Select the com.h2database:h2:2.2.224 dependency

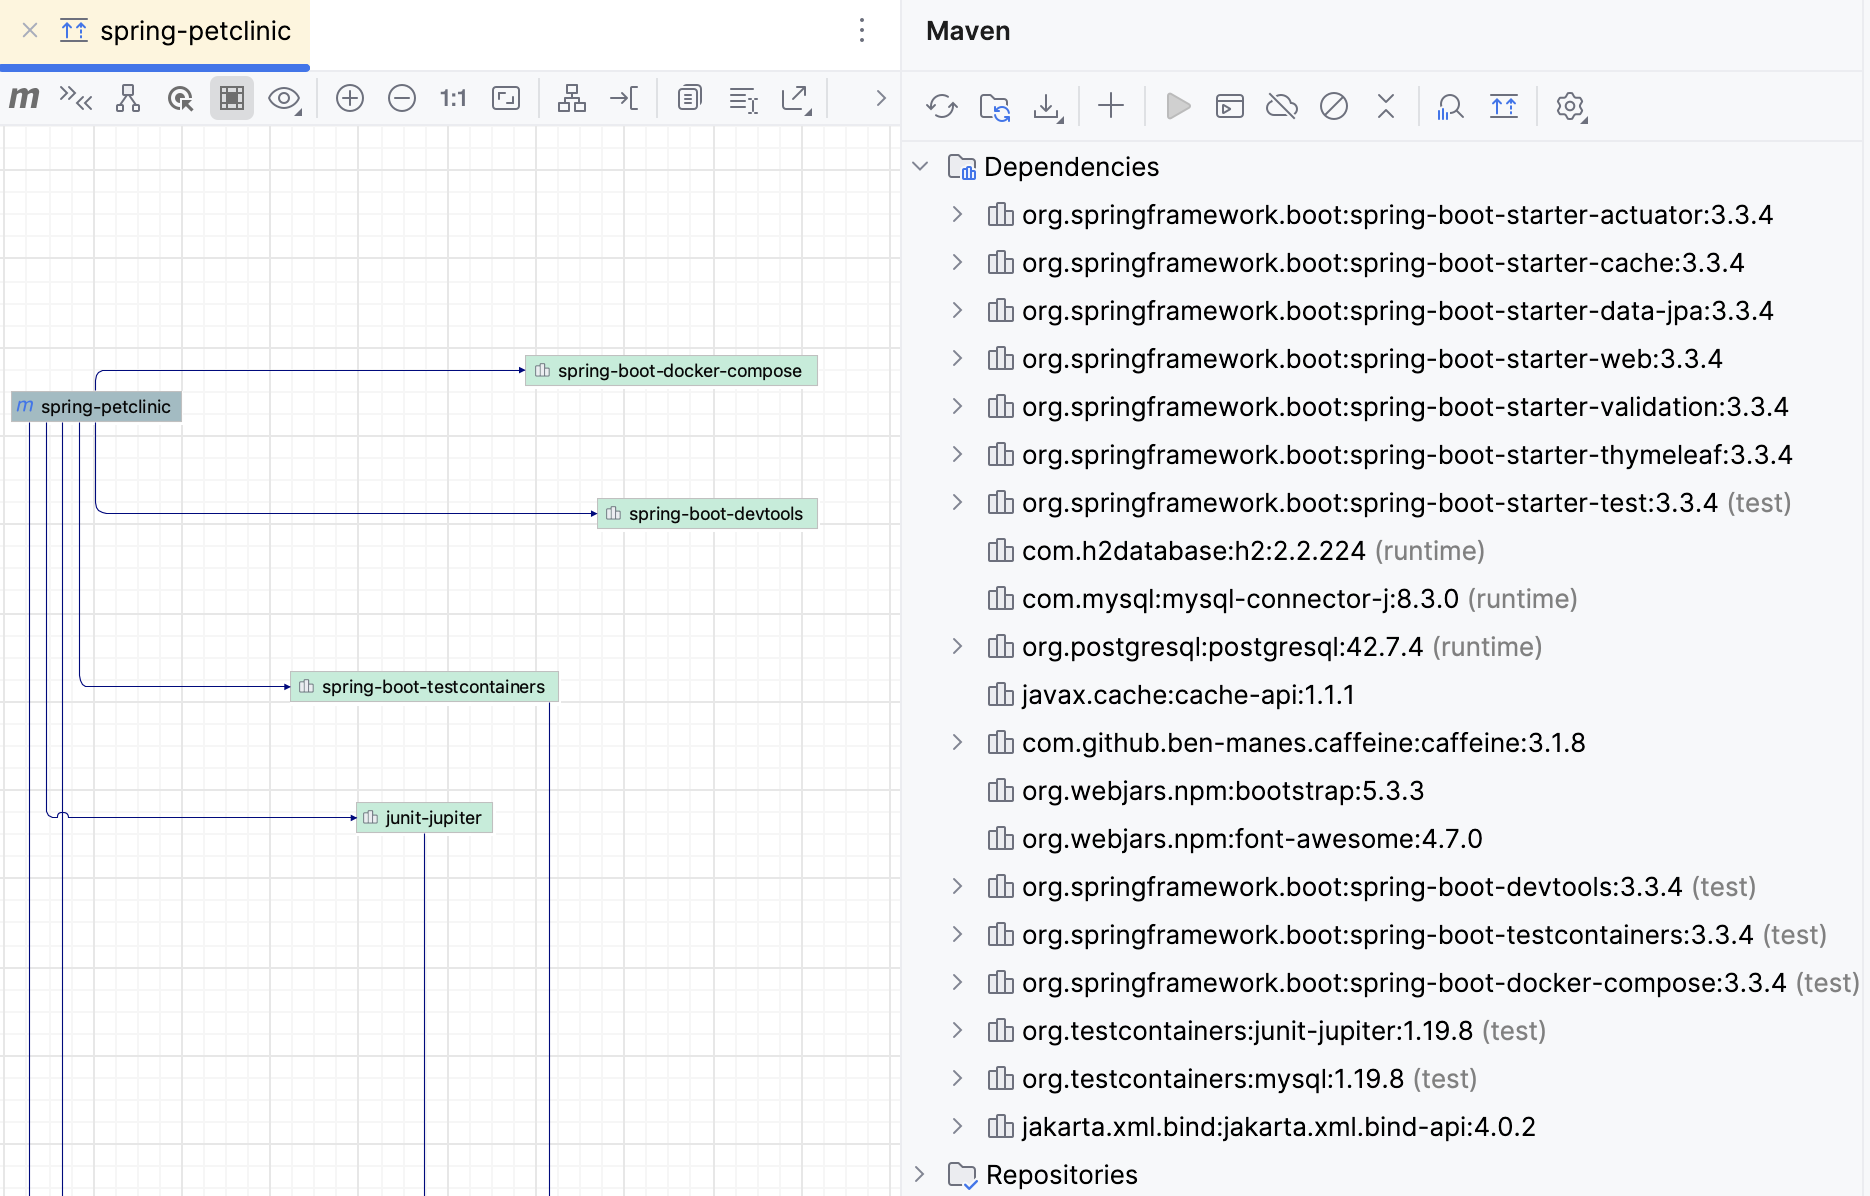click(x=1192, y=551)
